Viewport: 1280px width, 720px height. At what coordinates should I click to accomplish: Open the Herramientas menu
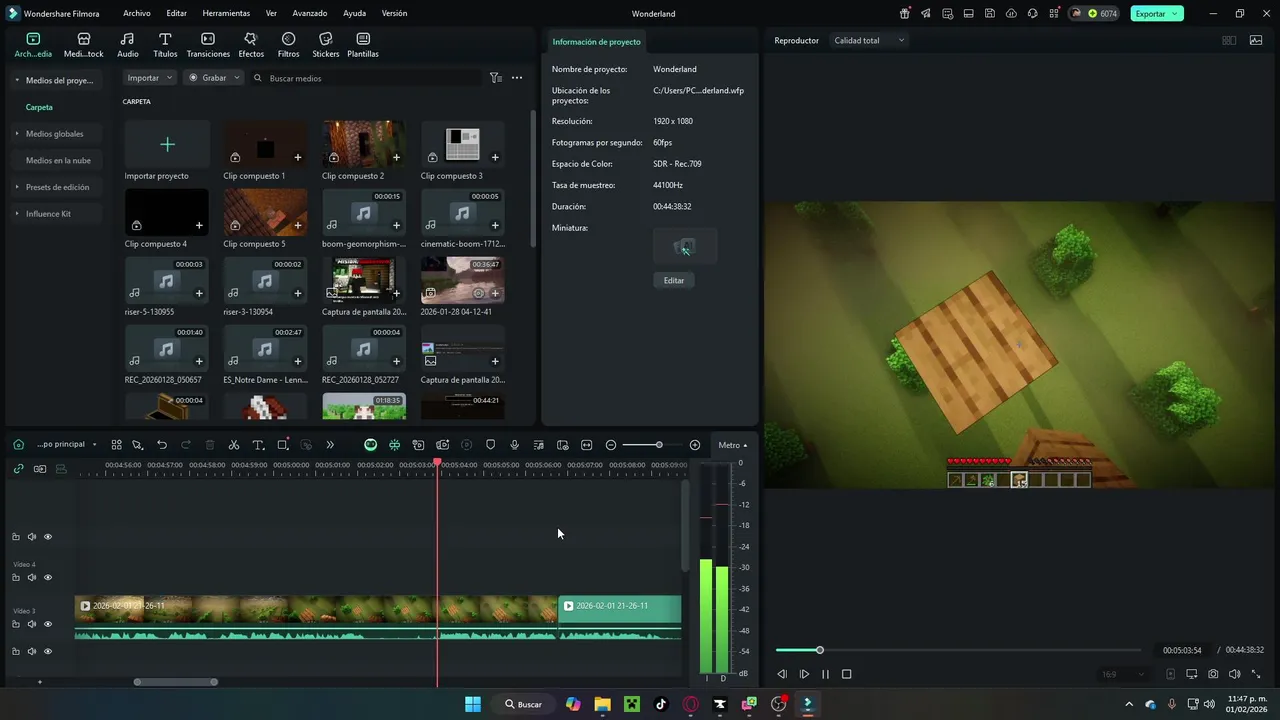[x=226, y=13]
